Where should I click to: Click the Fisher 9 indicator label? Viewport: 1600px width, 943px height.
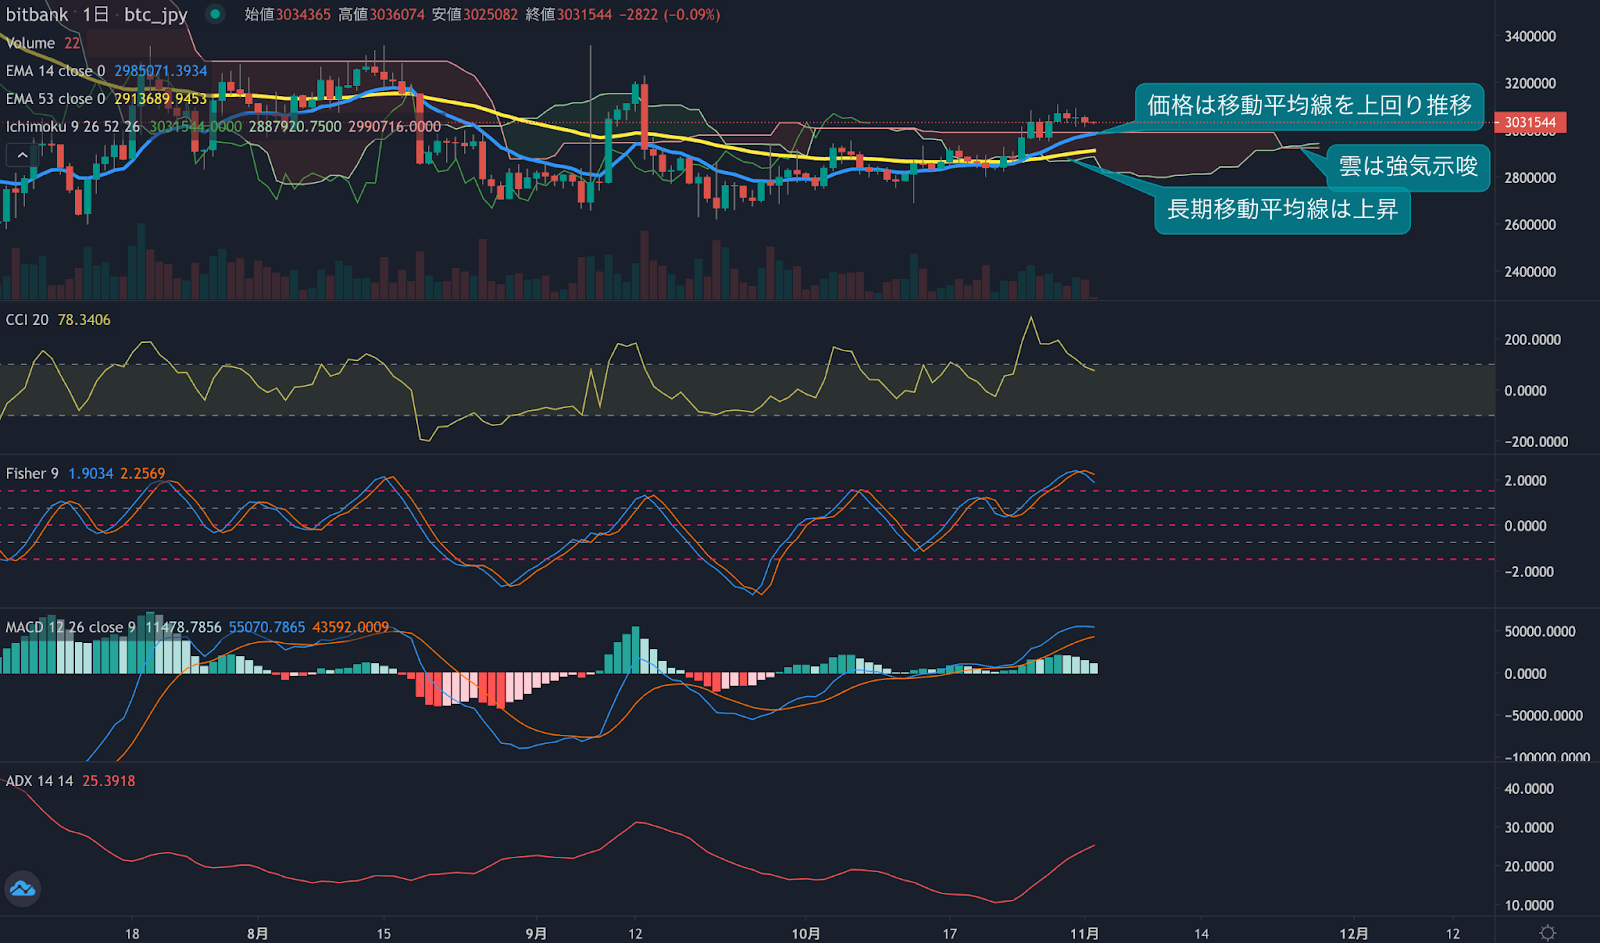pyautogui.click(x=32, y=473)
